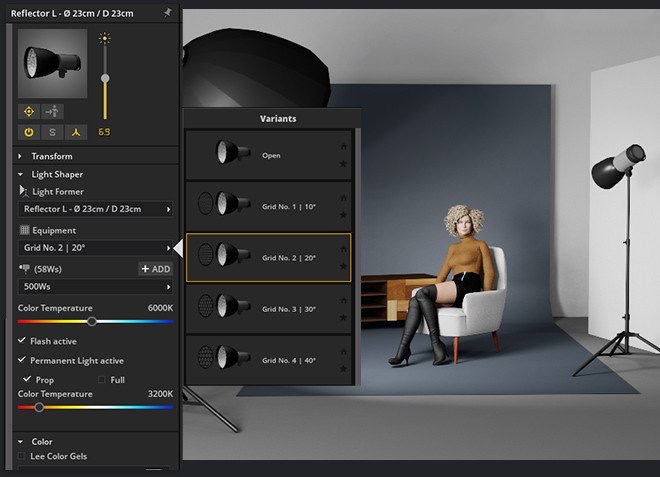
Task: Enable the Full checkbox
Action: (x=101, y=380)
